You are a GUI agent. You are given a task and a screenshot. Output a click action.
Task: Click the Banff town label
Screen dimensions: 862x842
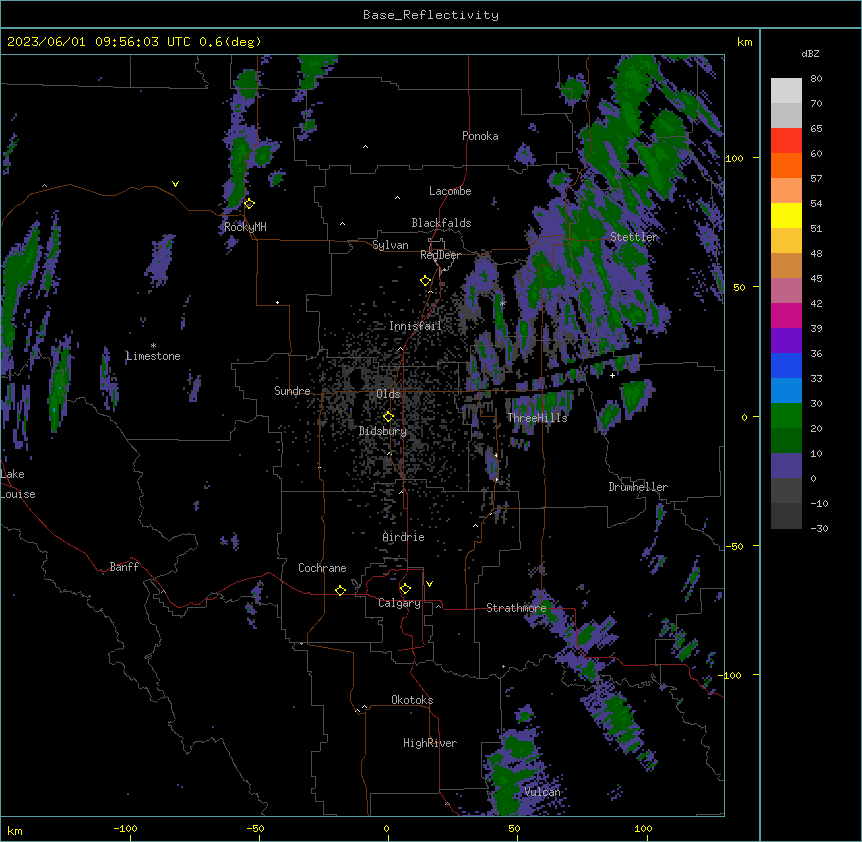(124, 567)
